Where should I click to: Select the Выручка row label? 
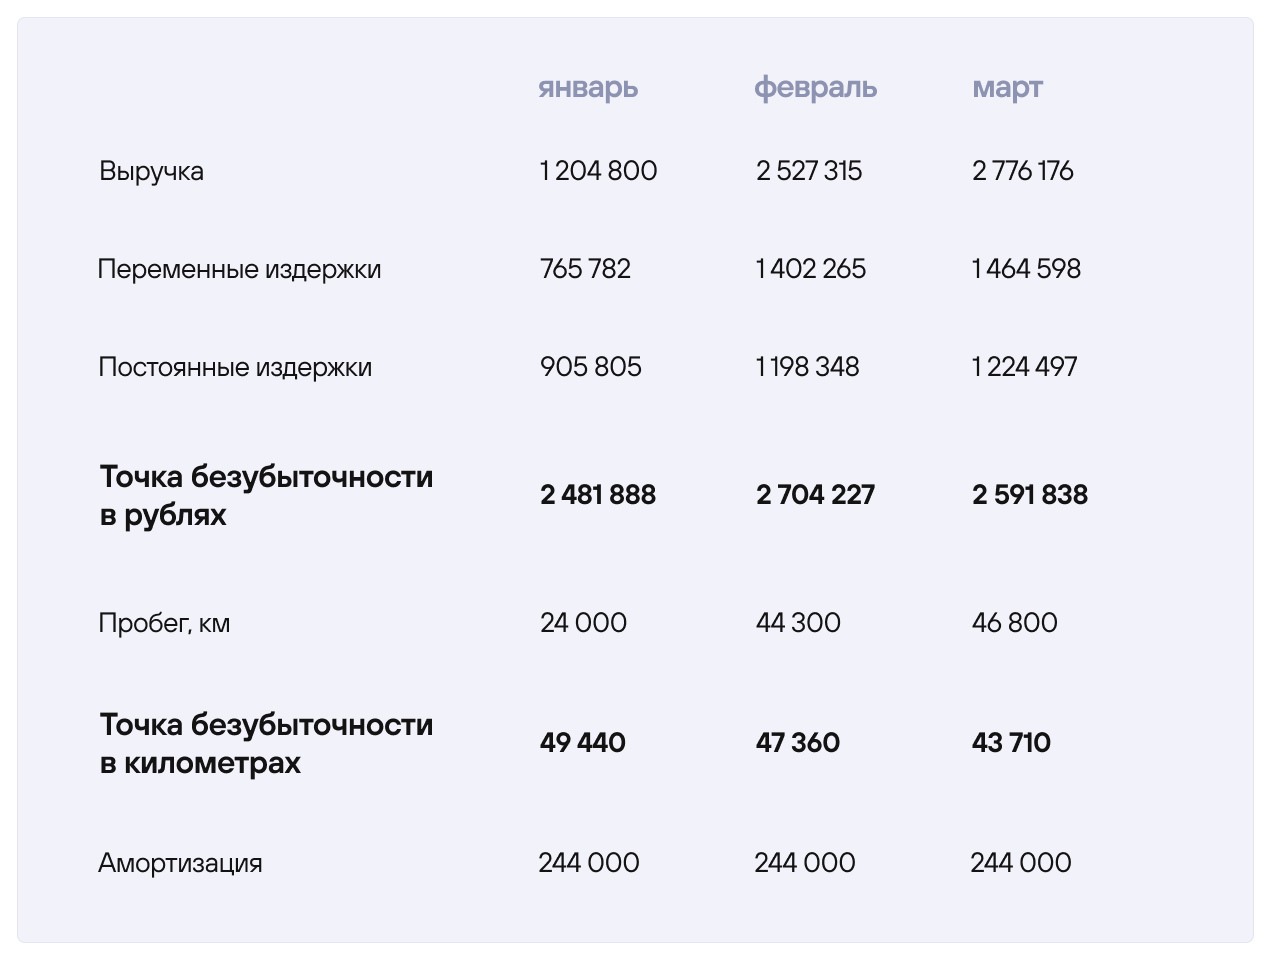point(151,171)
